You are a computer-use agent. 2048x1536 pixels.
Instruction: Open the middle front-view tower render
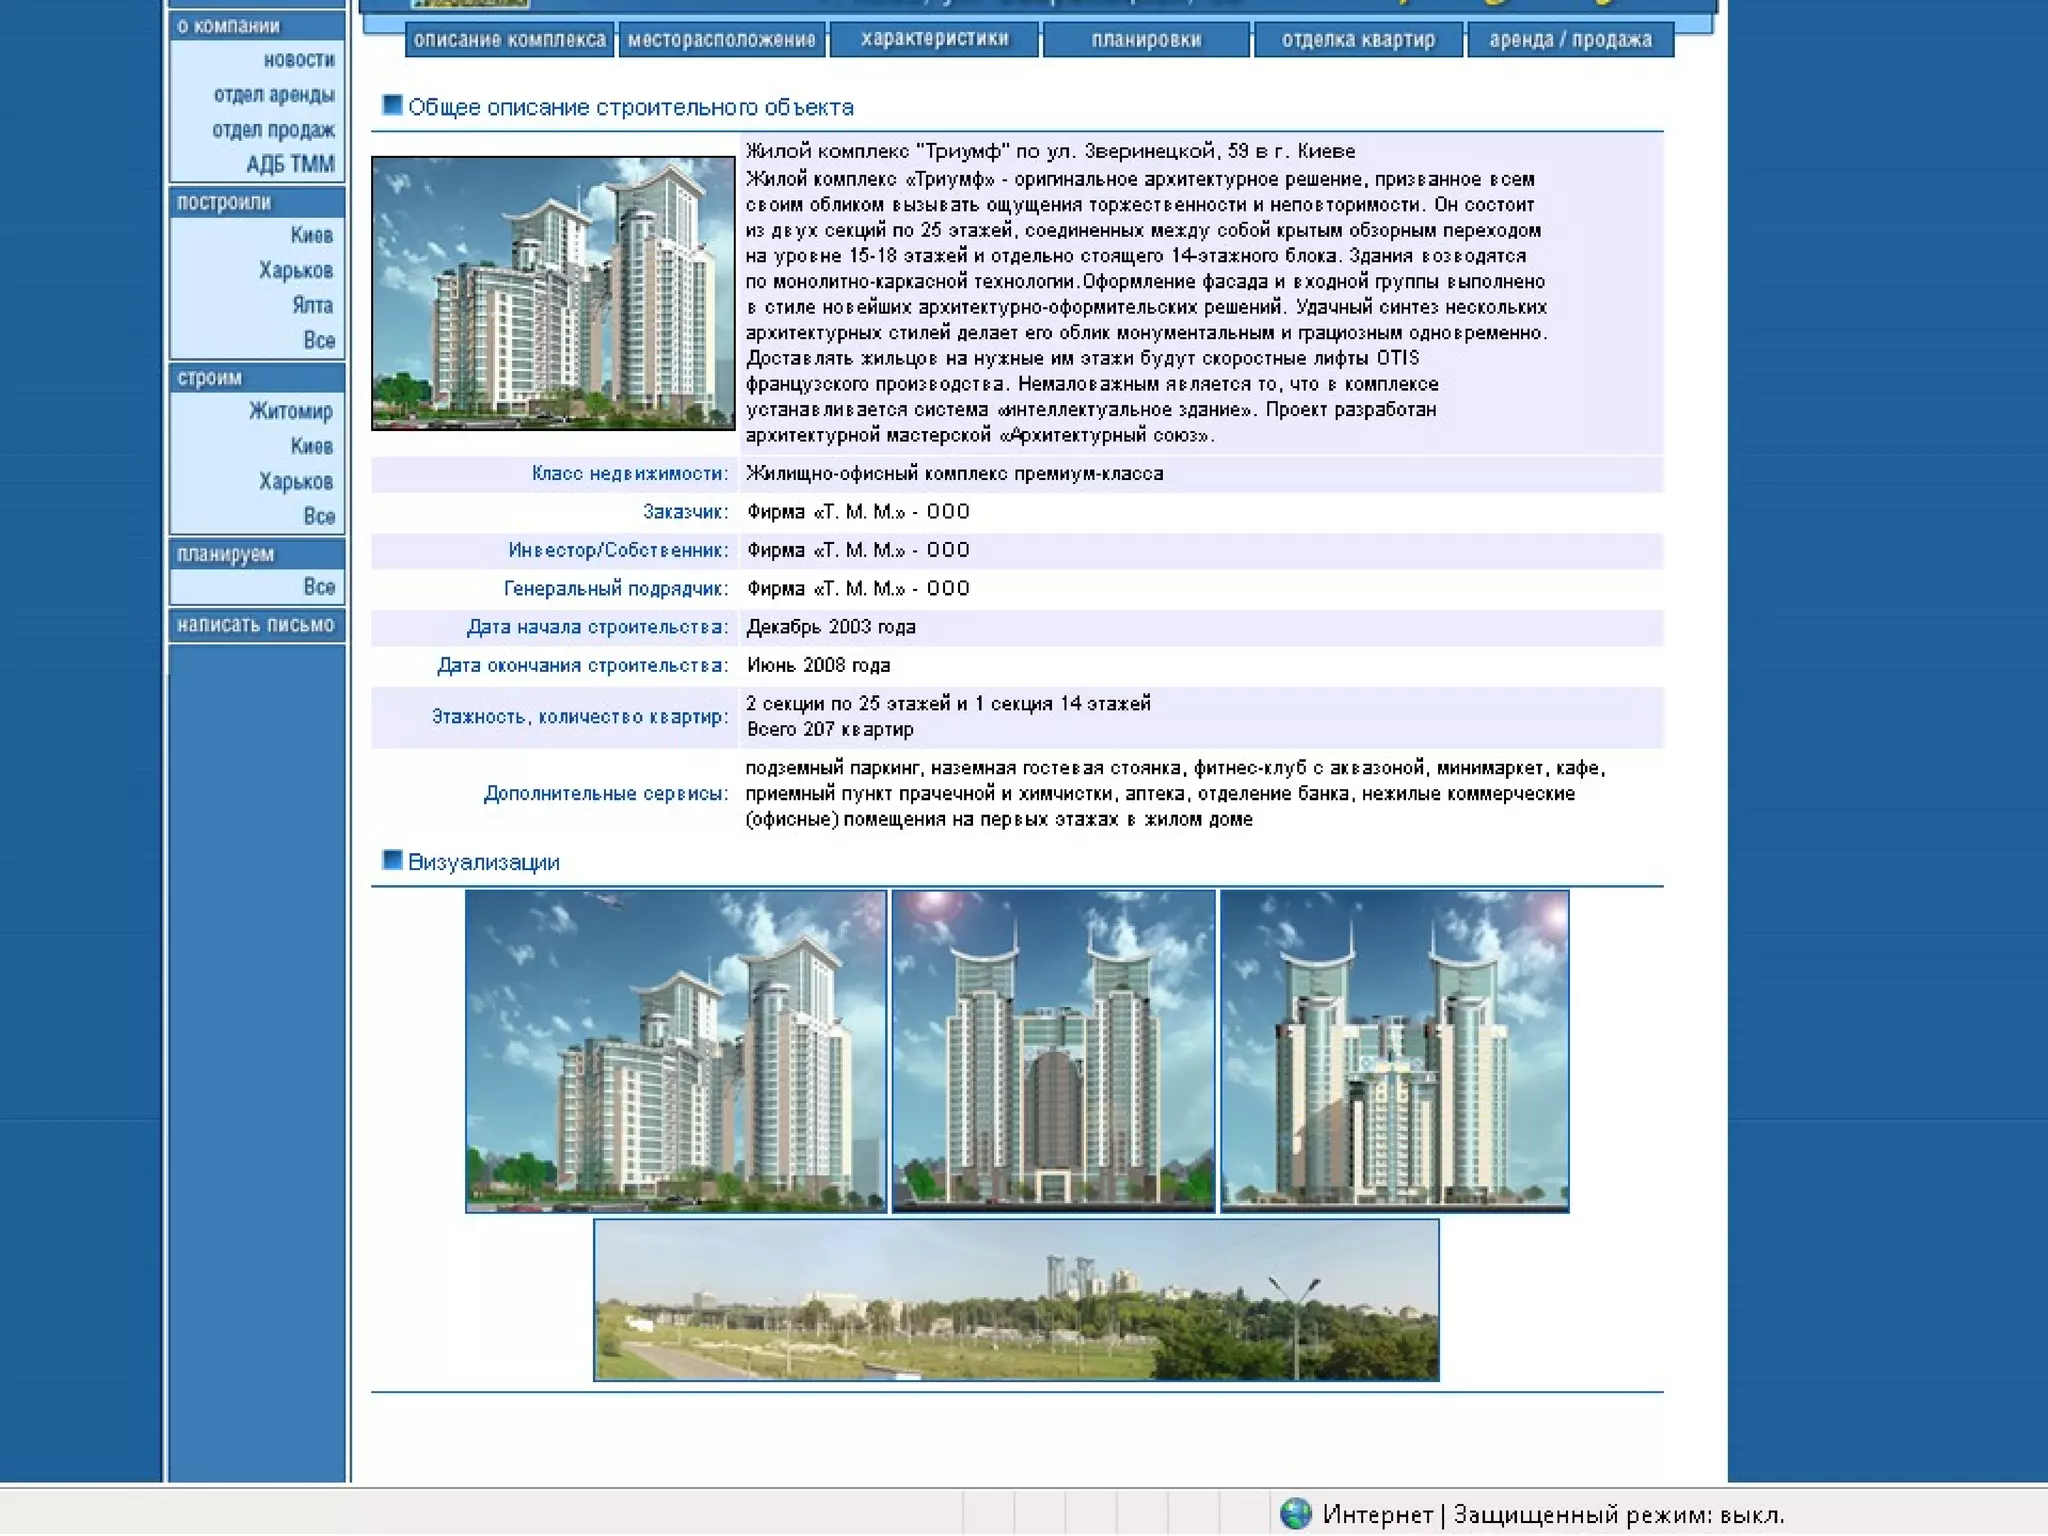coord(1053,1051)
